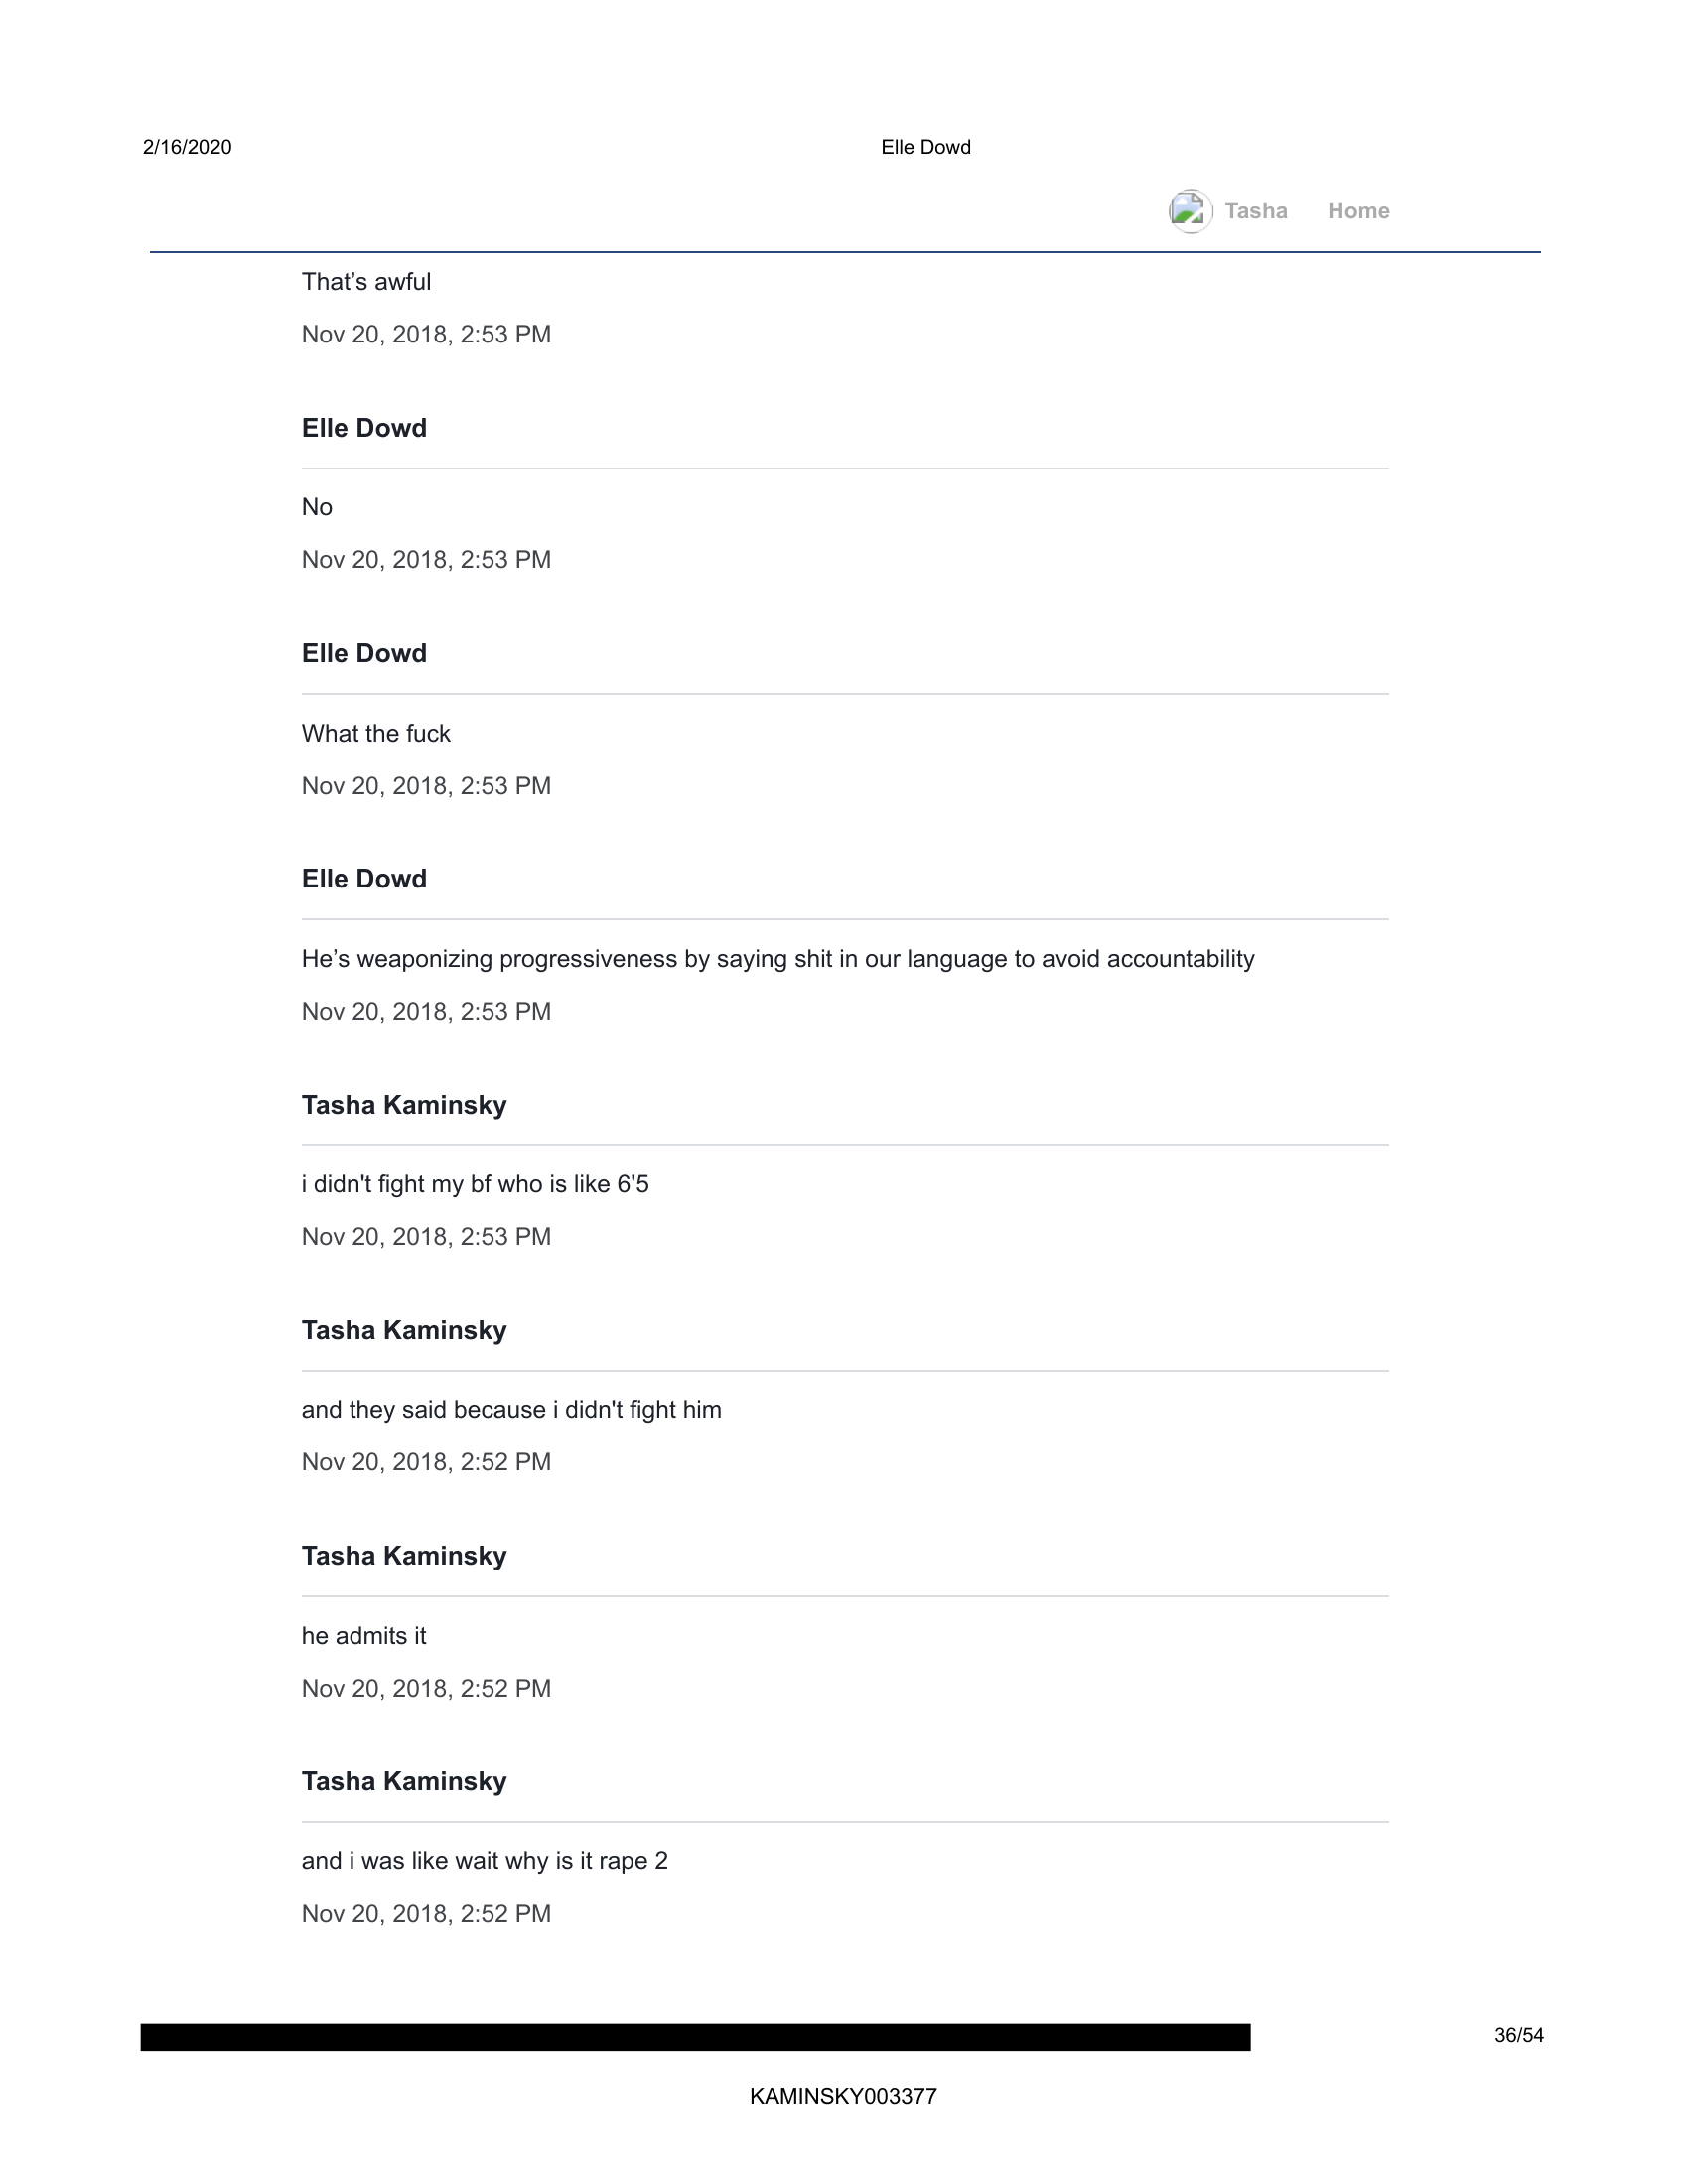Click Tasha Kaminsky name above the 6'5 message
Screen dimensions: 1688x2184
[404, 1105]
